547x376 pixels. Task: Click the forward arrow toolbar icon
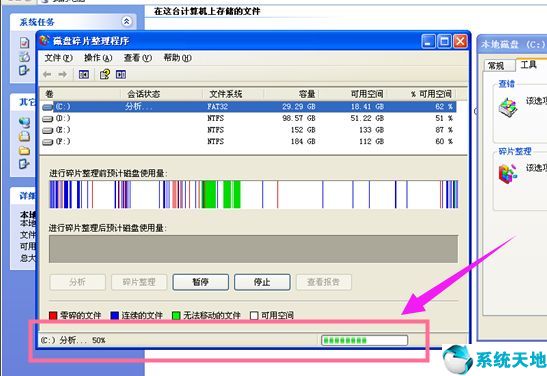(x=63, y=74)
